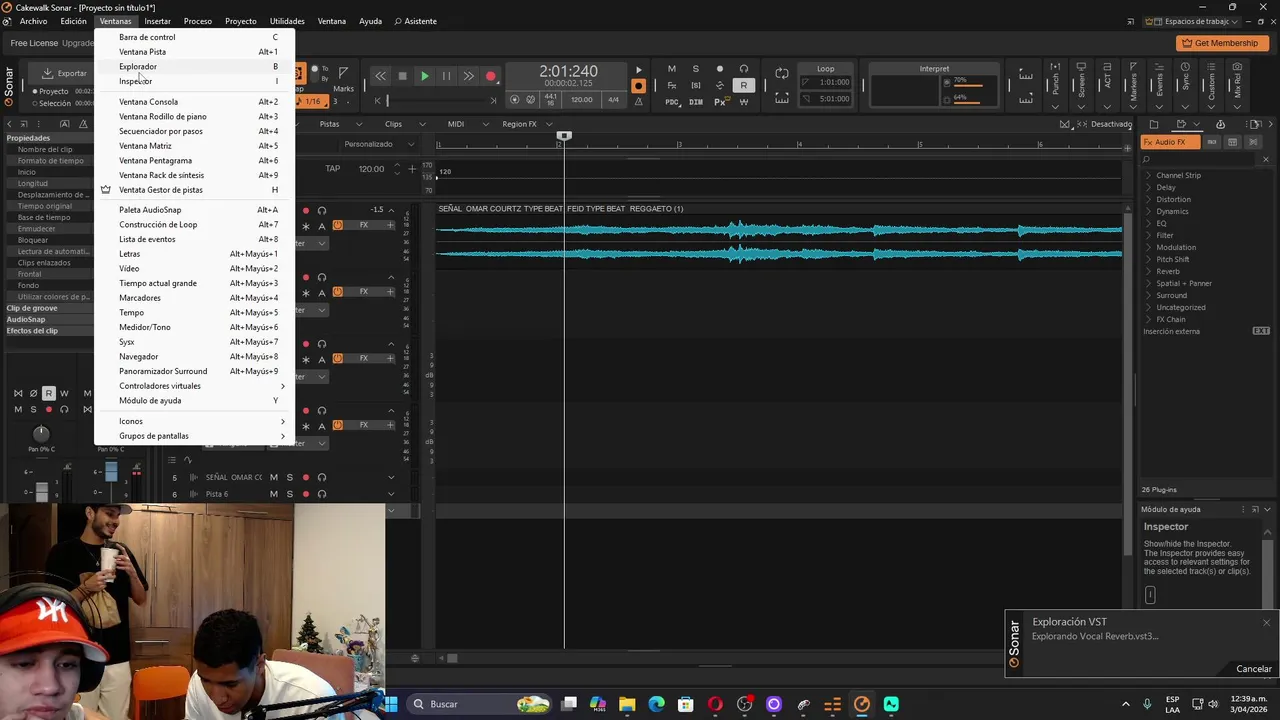Start recording with the red Record button
Image resolution: width=1280 pixels, height=720 pixels.
tap(490, 76)
